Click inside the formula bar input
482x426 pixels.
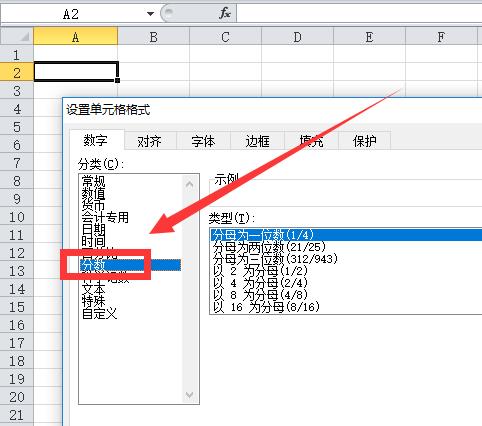(359, 14)
